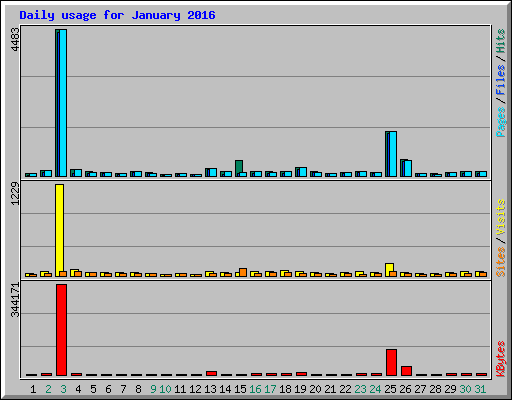Image resolution: width=512 pixels, height=400 pixels.
Task: Click day label 15 on the axis
Action: tap(240, 389)
